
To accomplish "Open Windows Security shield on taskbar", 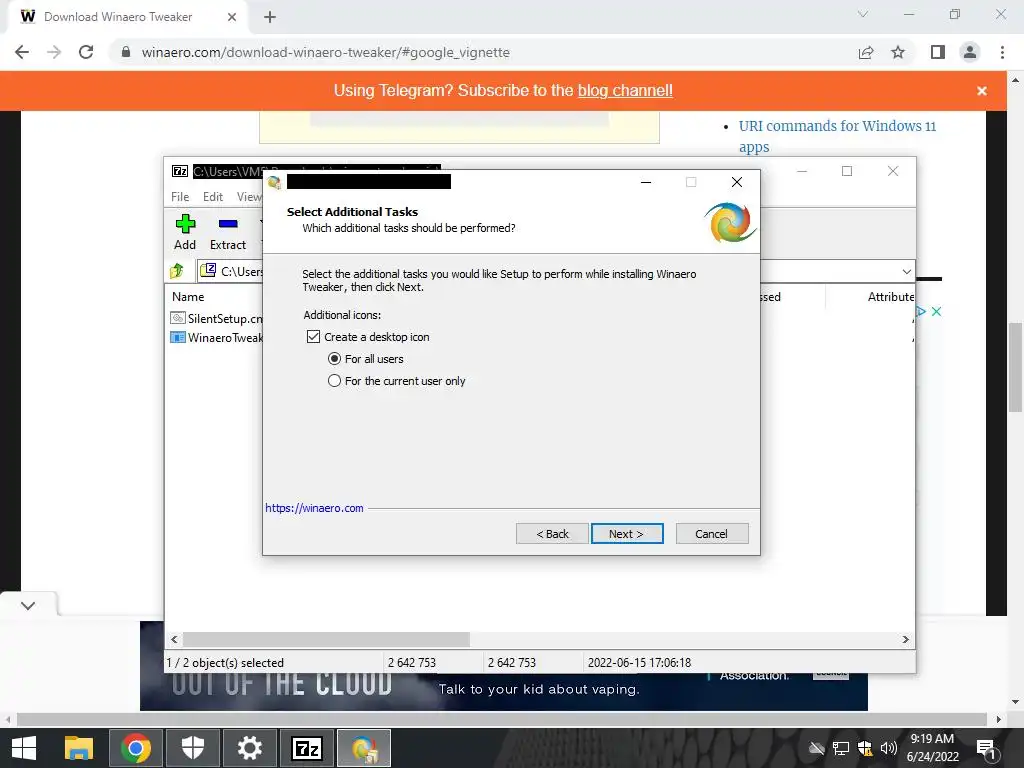I will tap(193, 748).
